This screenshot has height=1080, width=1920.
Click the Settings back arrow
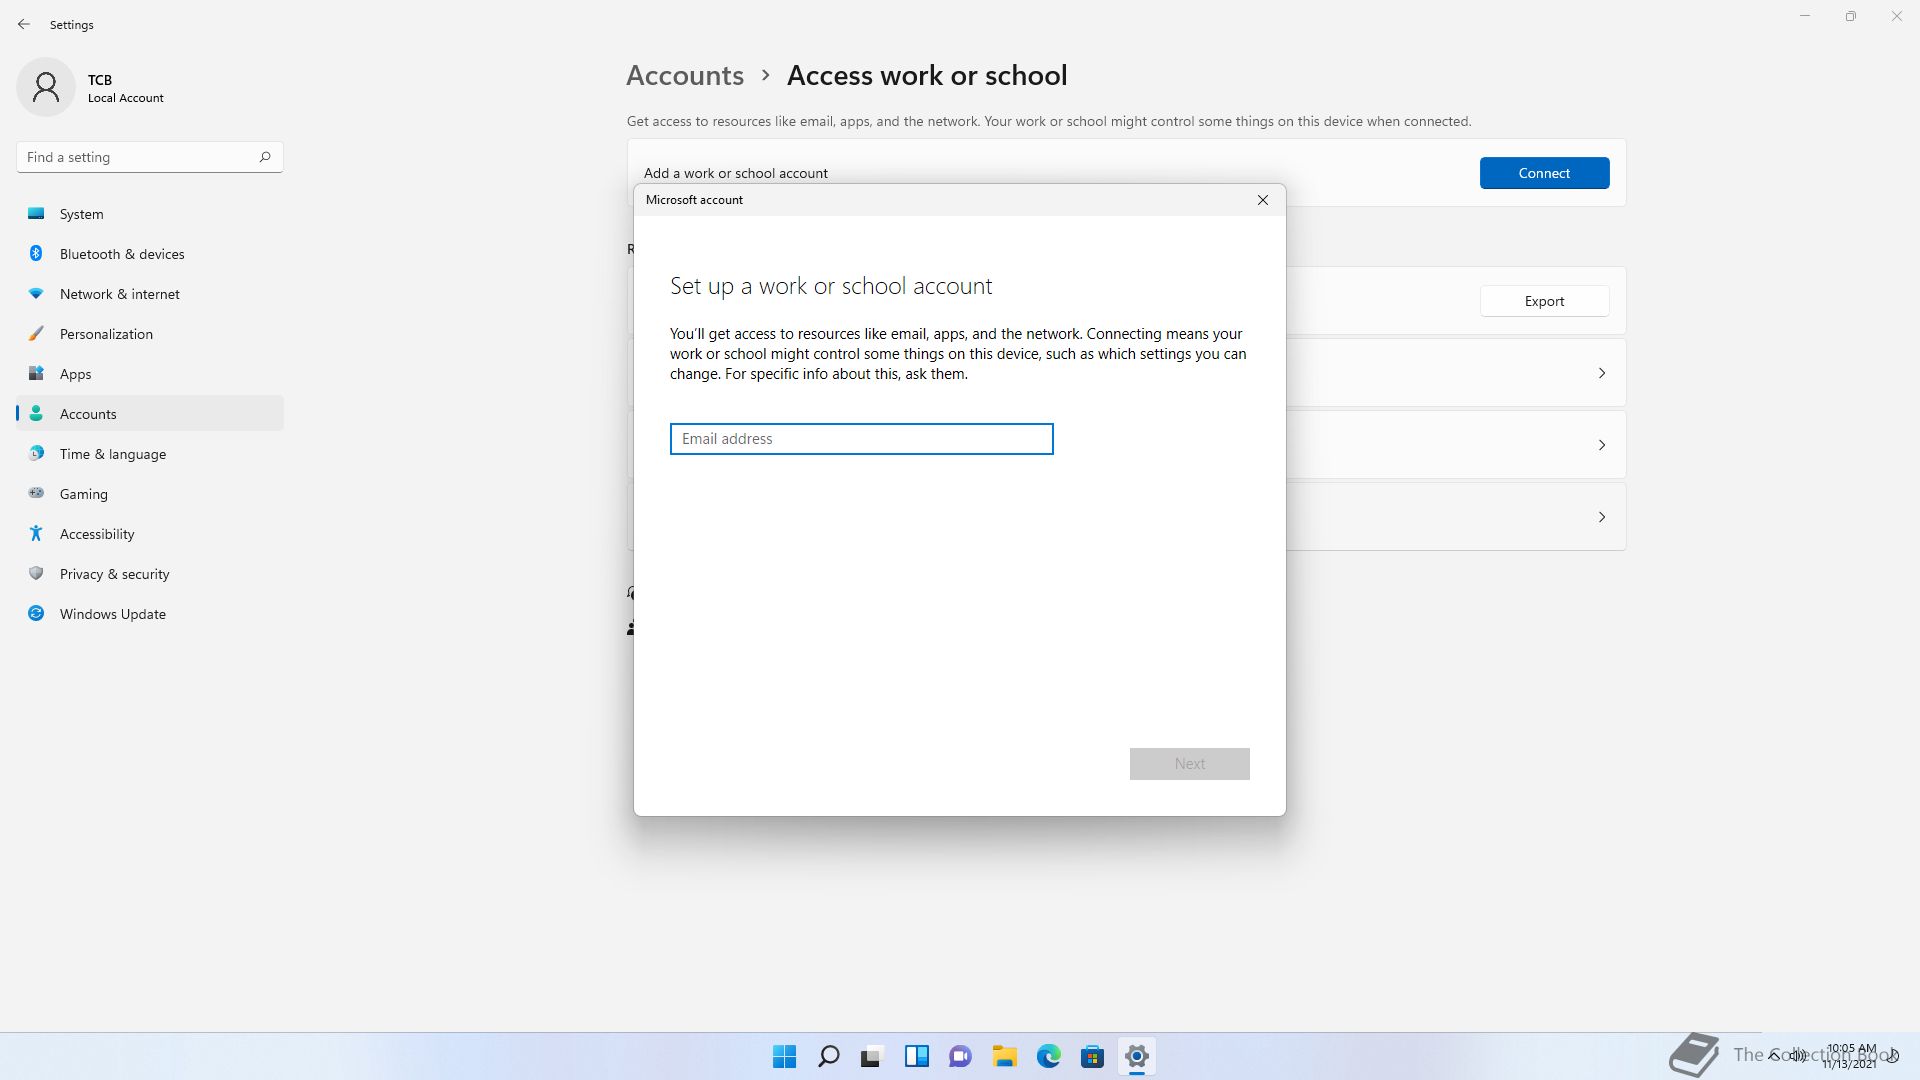tap(24, 24)
